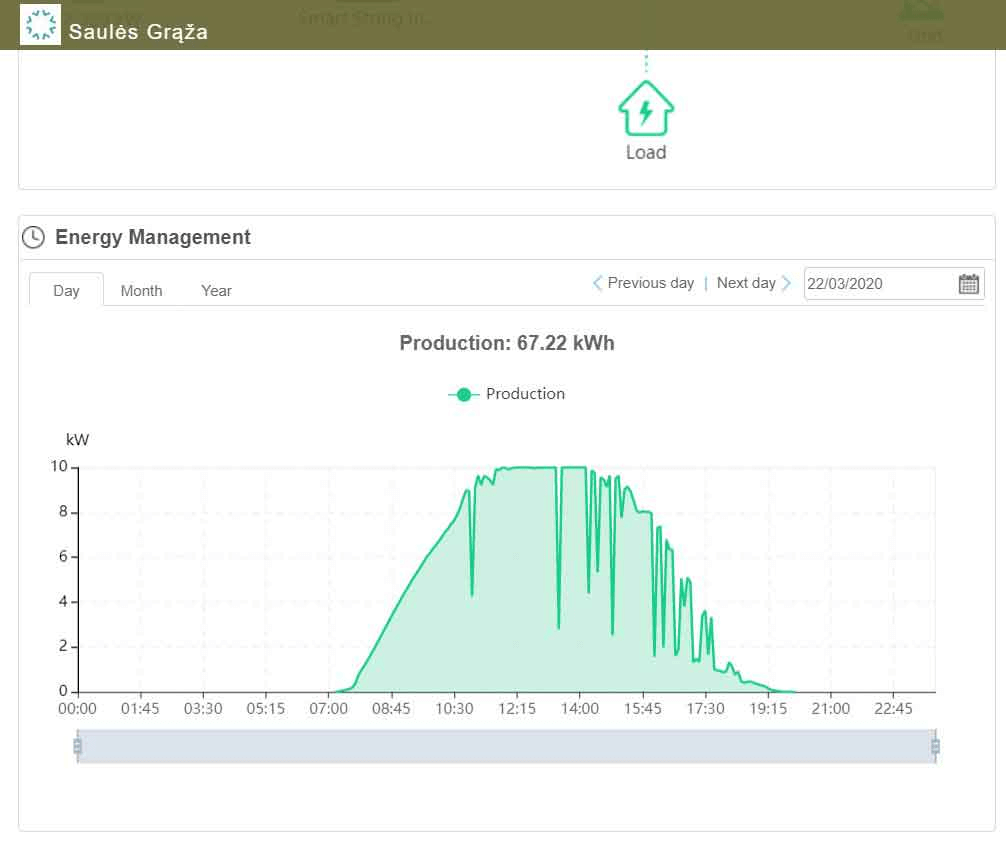Click the green Production legend marker
Viewport: 1006px width, 849px height.
point(463,395)
